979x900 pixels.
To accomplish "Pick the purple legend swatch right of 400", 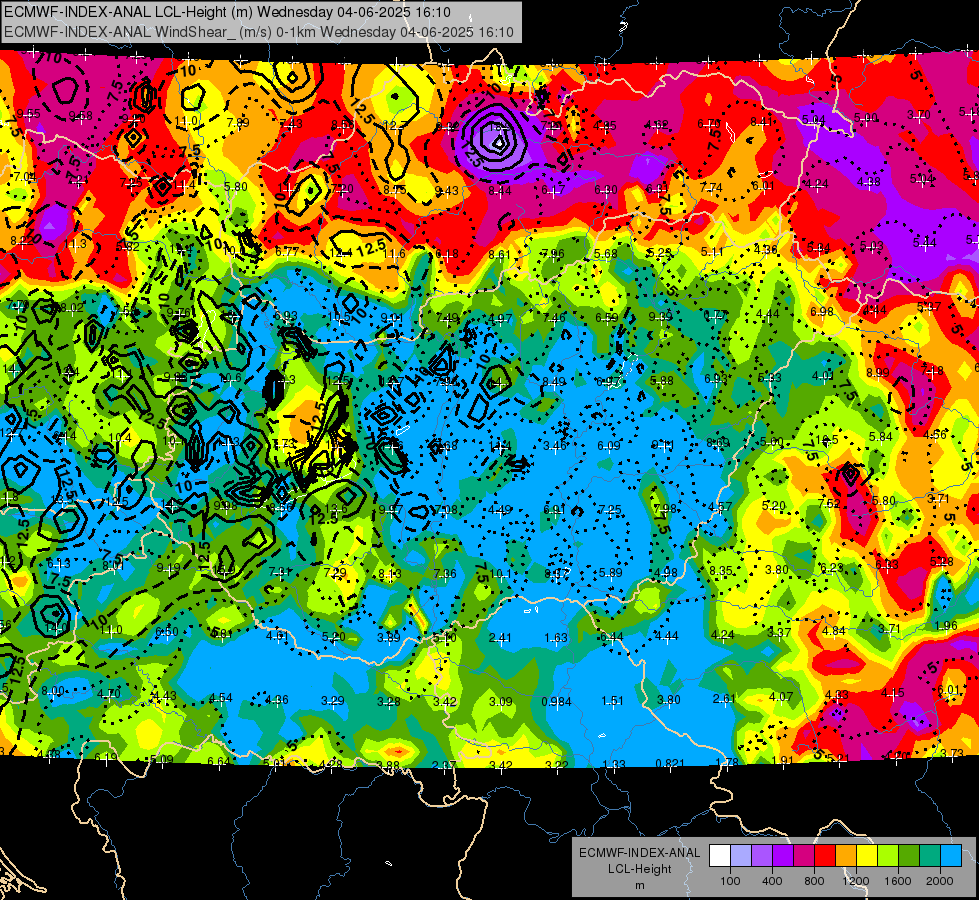I will [783, 856].
